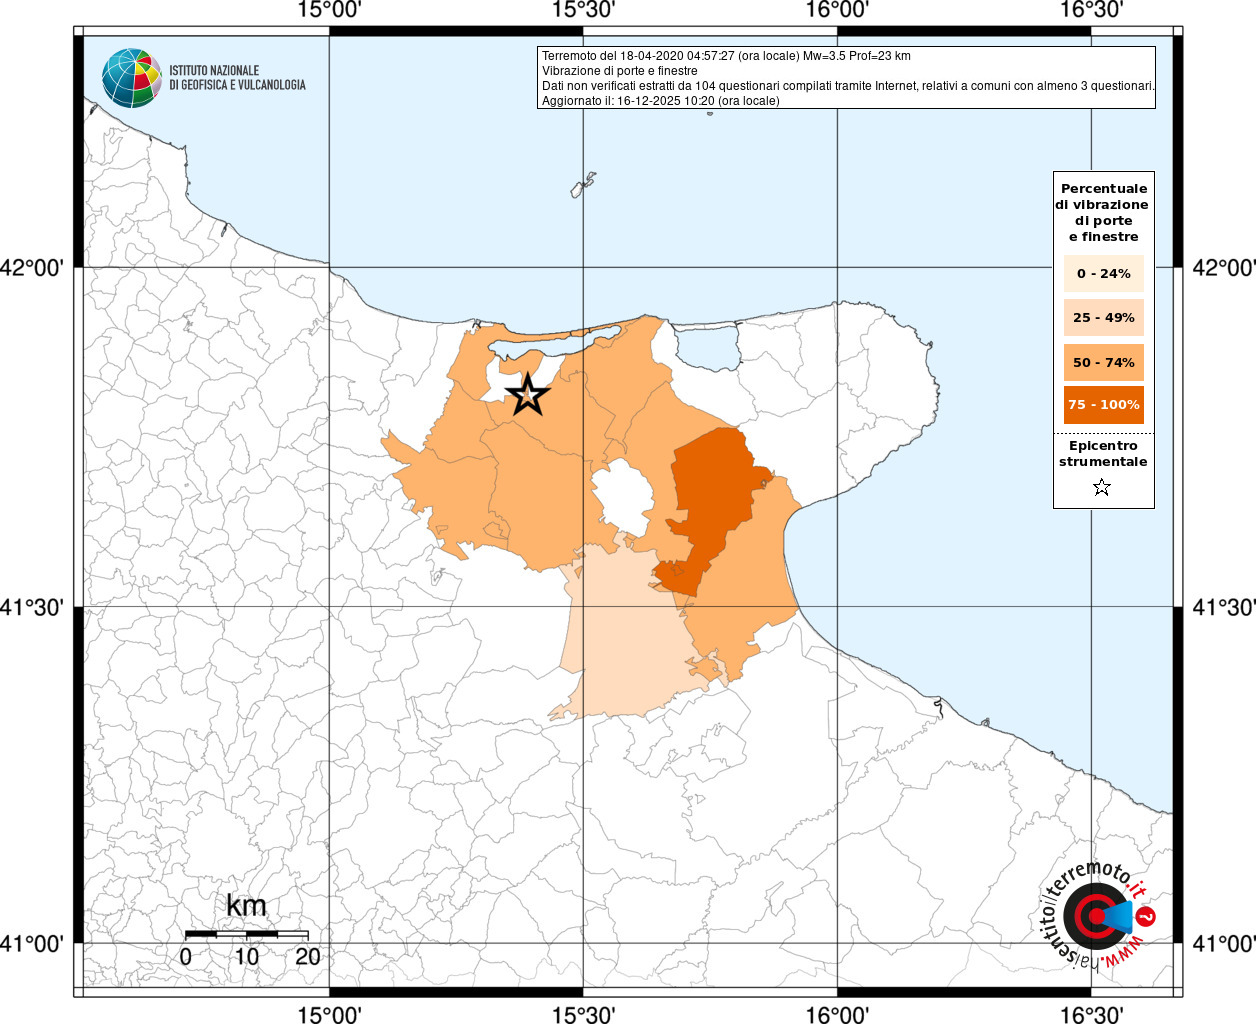Screen dimensions: 1256x1024
Task: Select the 50 - 74% legend swatch
Action: pos(1103,362)
